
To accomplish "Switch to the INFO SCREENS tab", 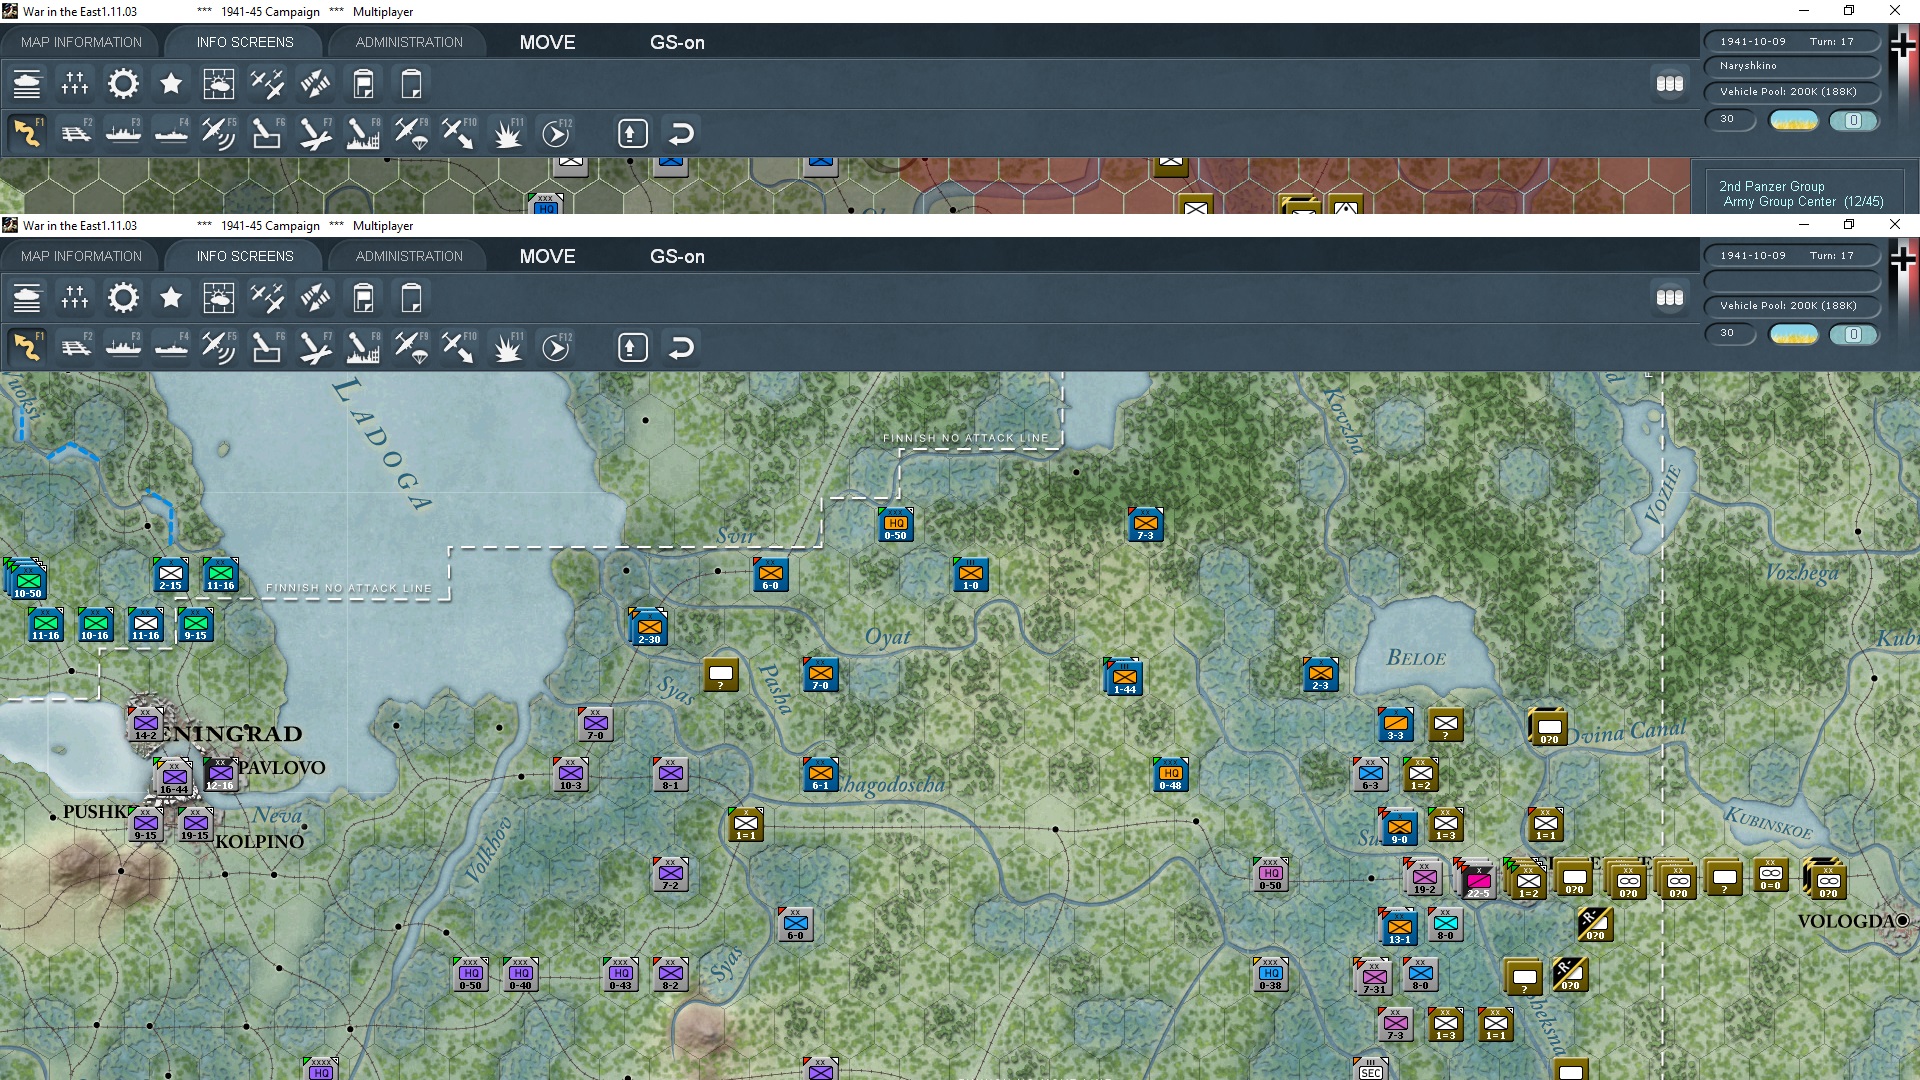I will click(x=245, y=256).
